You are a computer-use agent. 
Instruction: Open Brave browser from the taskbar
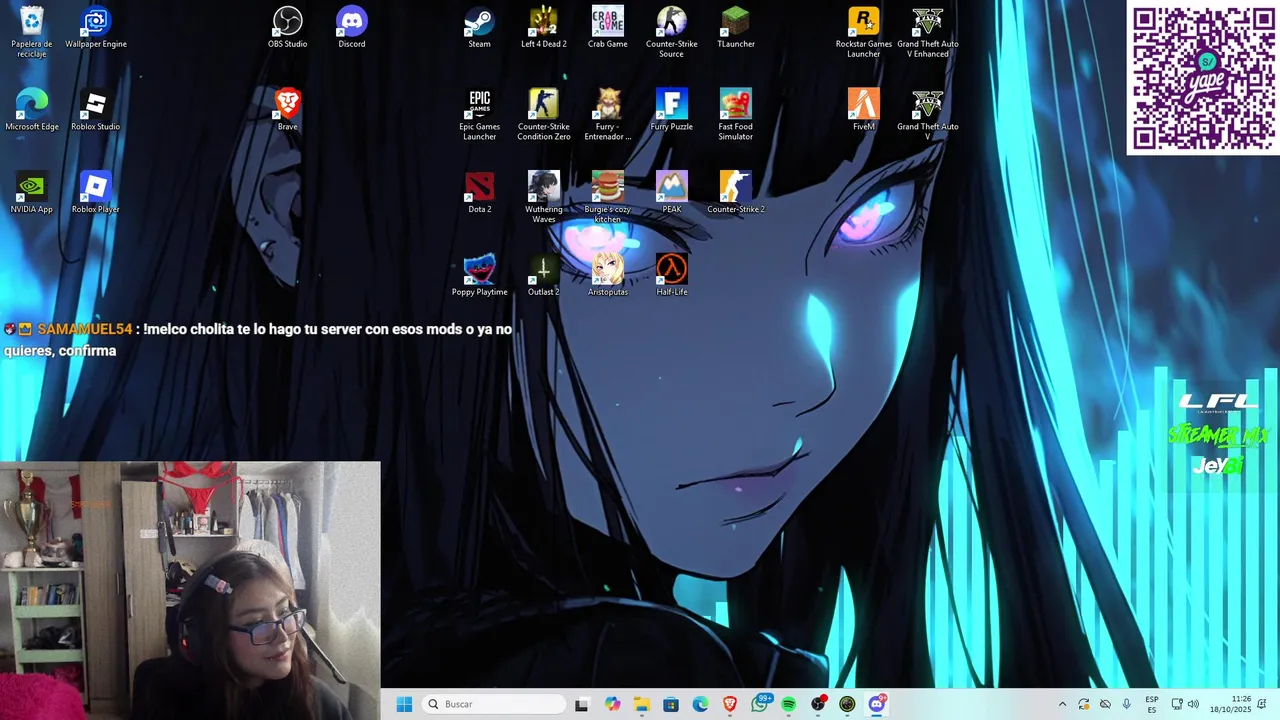pyautogui.click(x=730, y=704)
